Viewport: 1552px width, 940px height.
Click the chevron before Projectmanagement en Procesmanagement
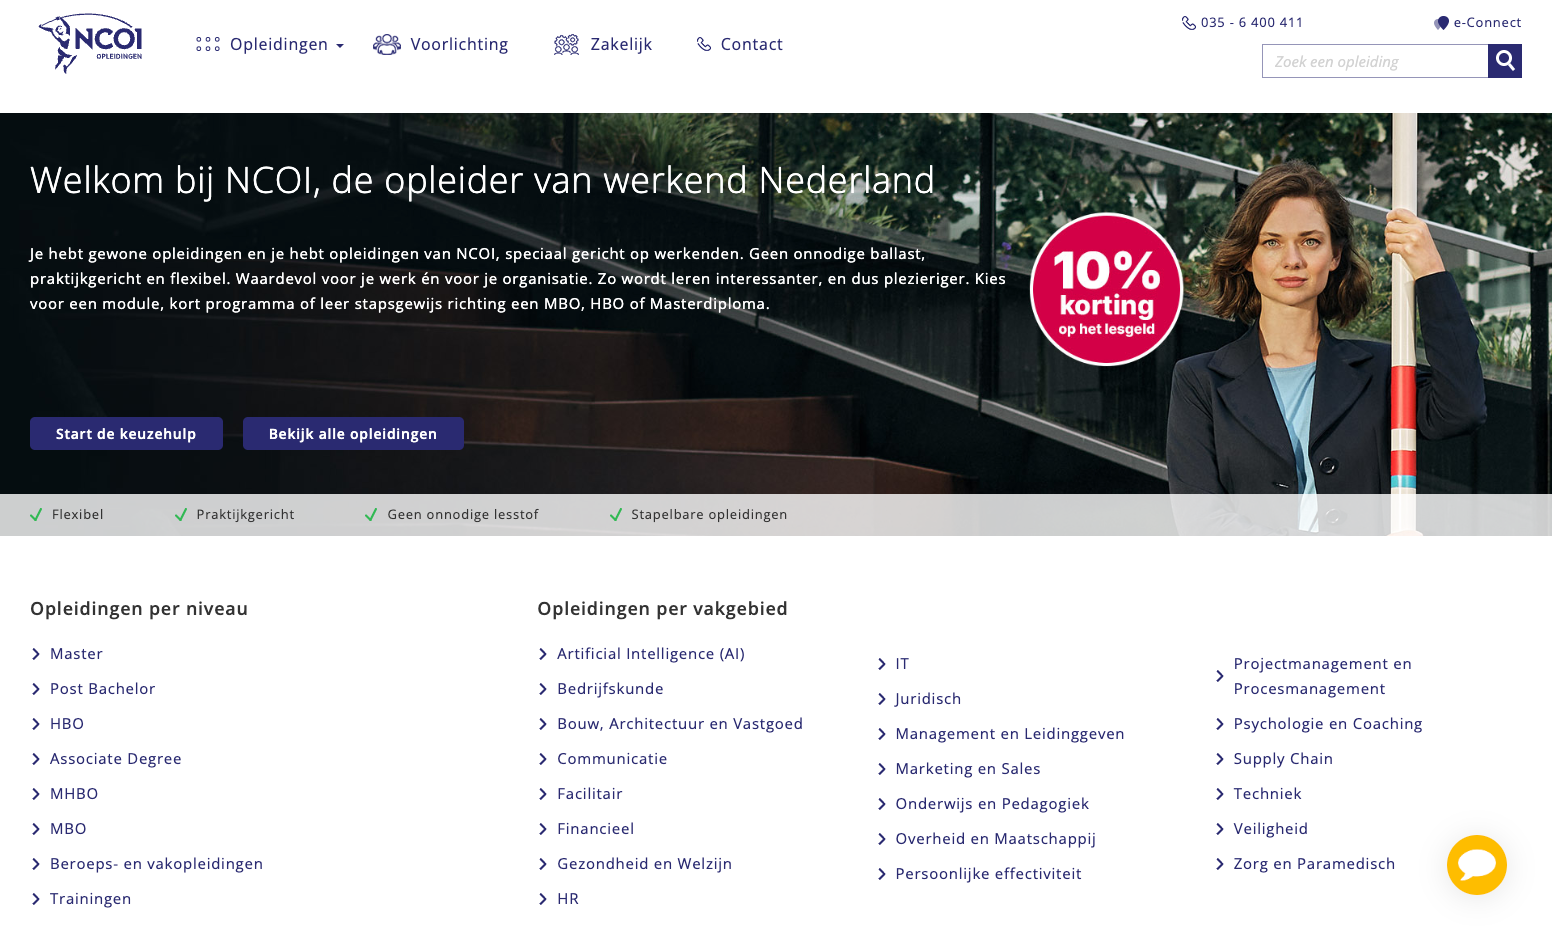pos(1220,676)
